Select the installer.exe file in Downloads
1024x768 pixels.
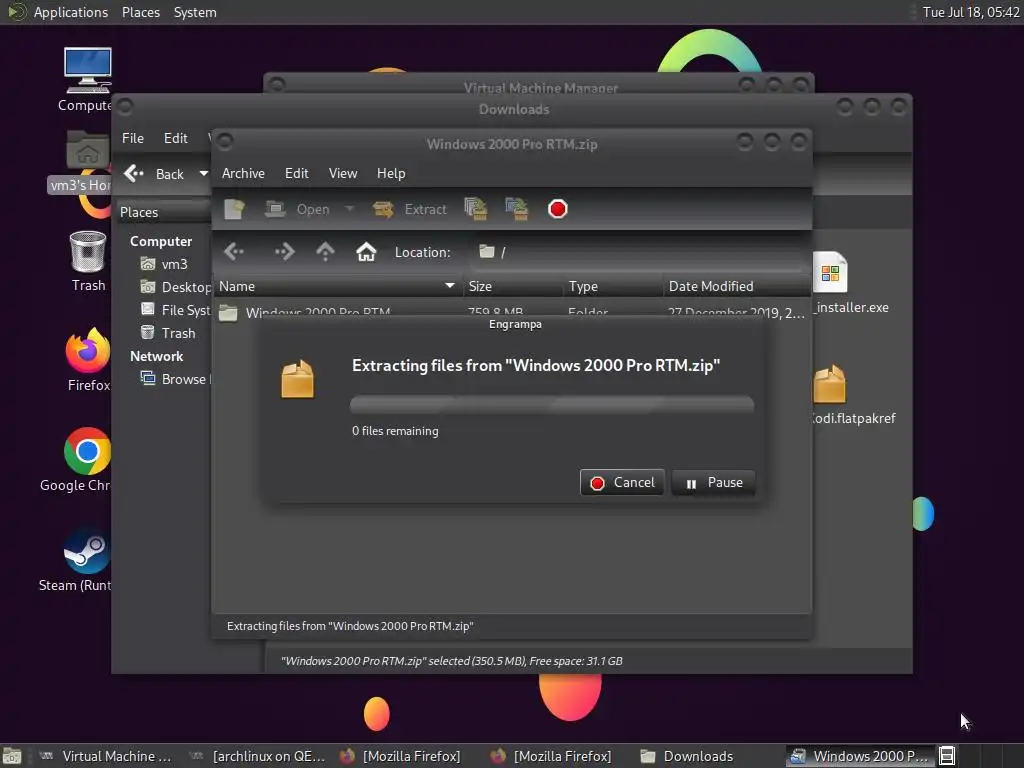[850, 283]
